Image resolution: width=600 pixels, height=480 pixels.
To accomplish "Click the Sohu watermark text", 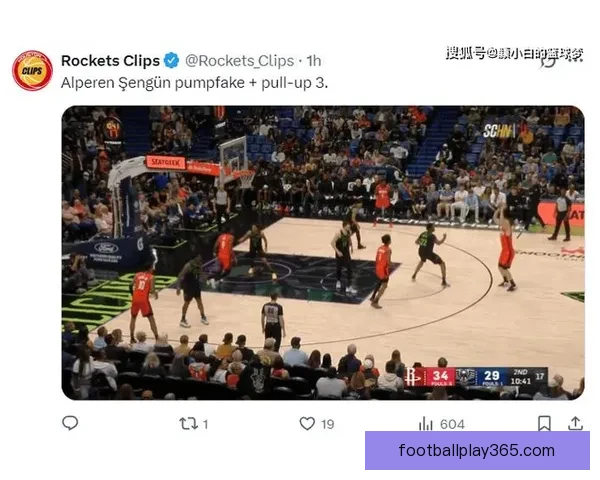I will click(x=514, y=54).
